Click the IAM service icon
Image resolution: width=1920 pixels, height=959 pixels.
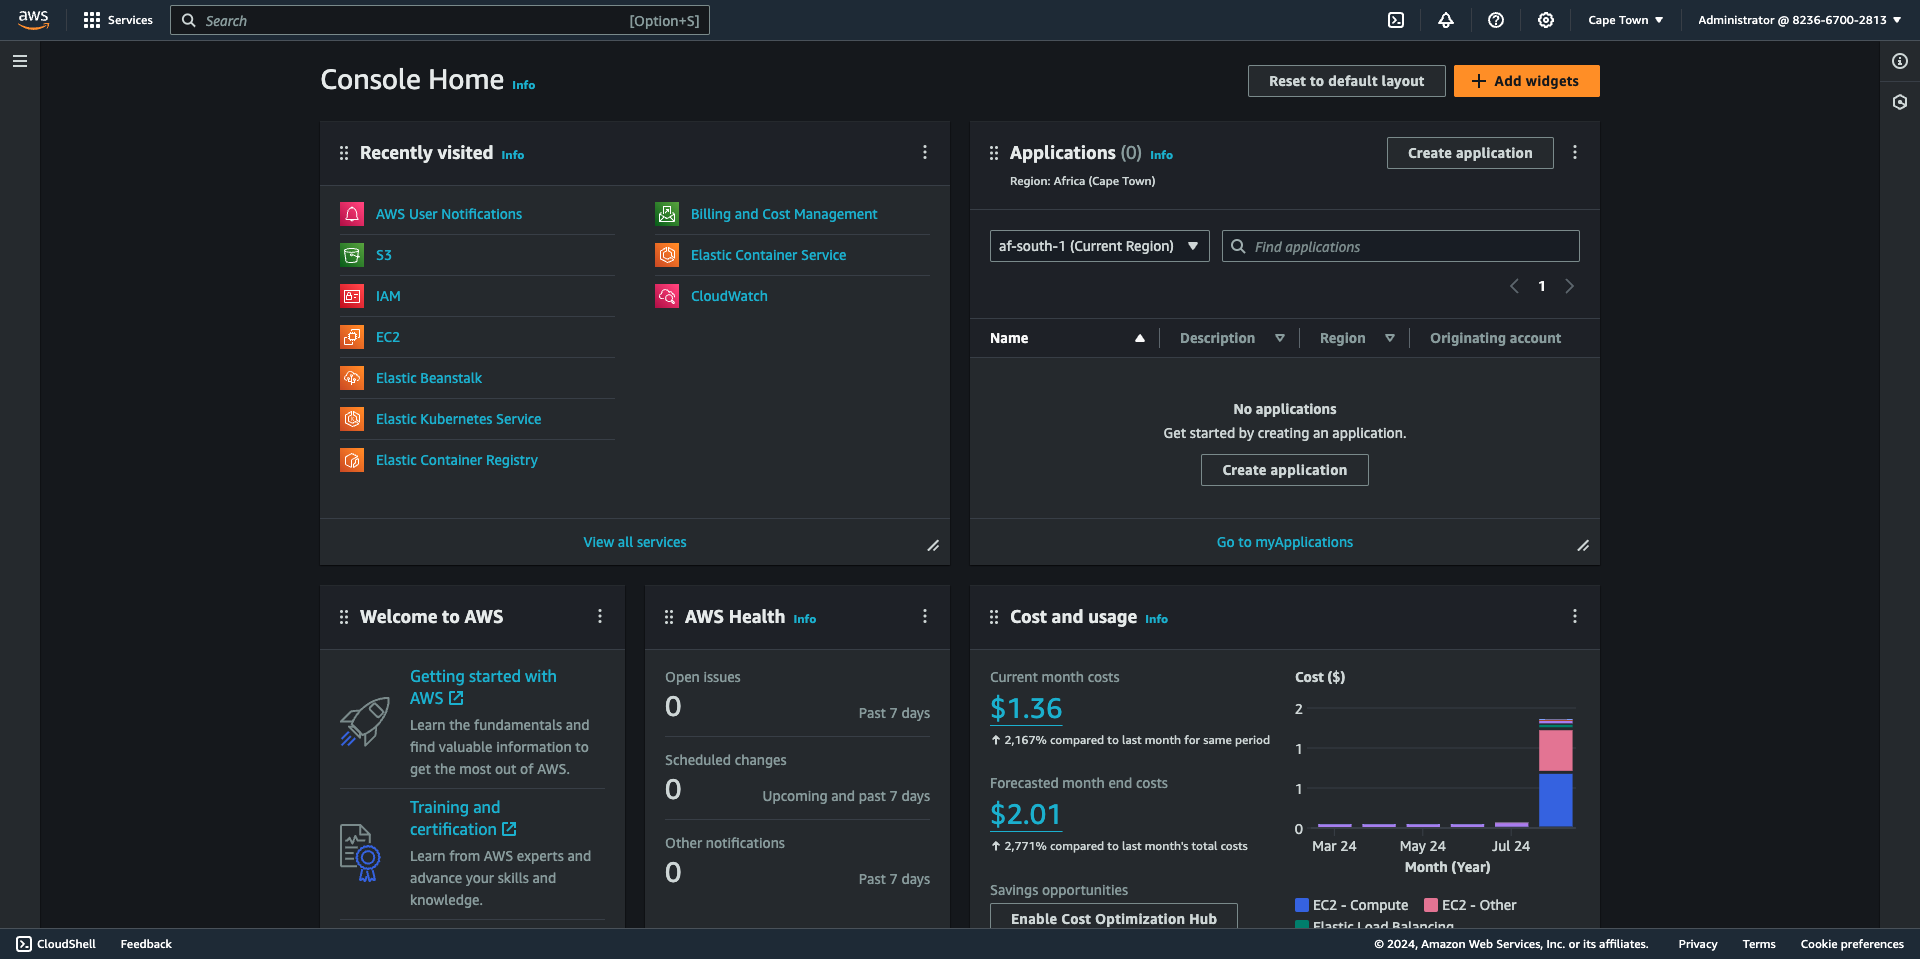coord(352,296)
